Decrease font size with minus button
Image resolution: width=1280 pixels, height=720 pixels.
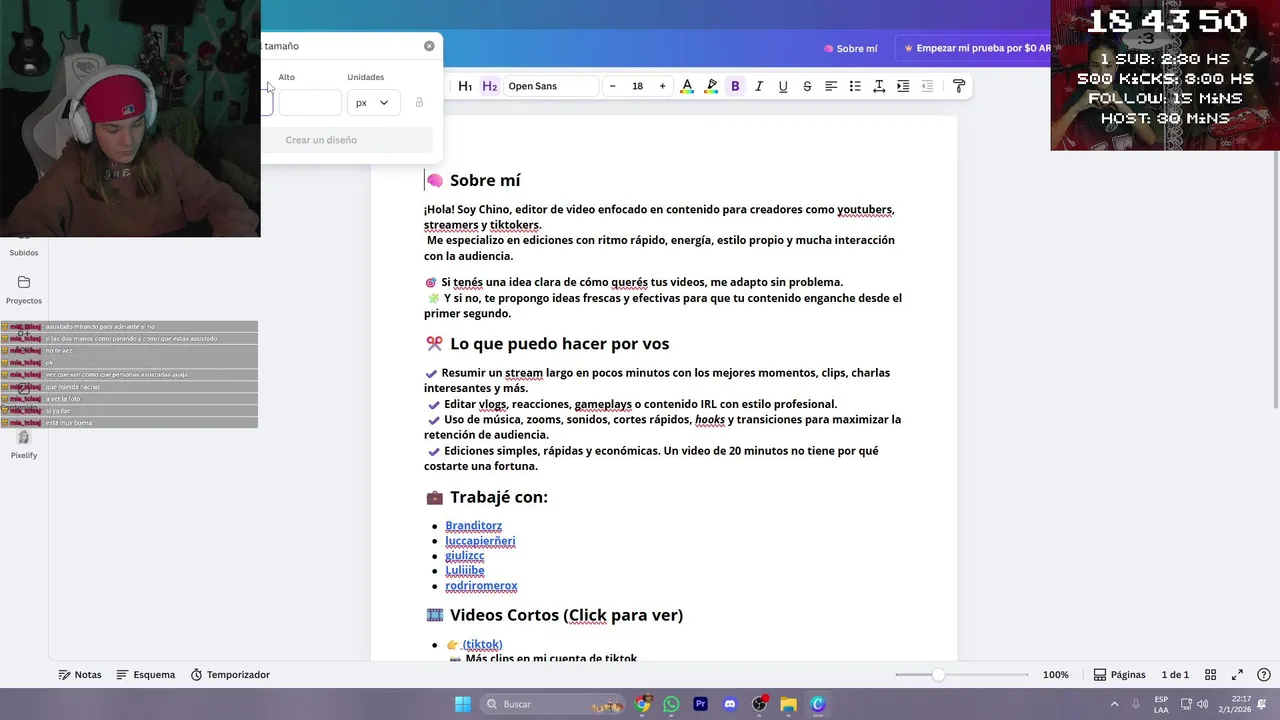[x=613, y=86]
